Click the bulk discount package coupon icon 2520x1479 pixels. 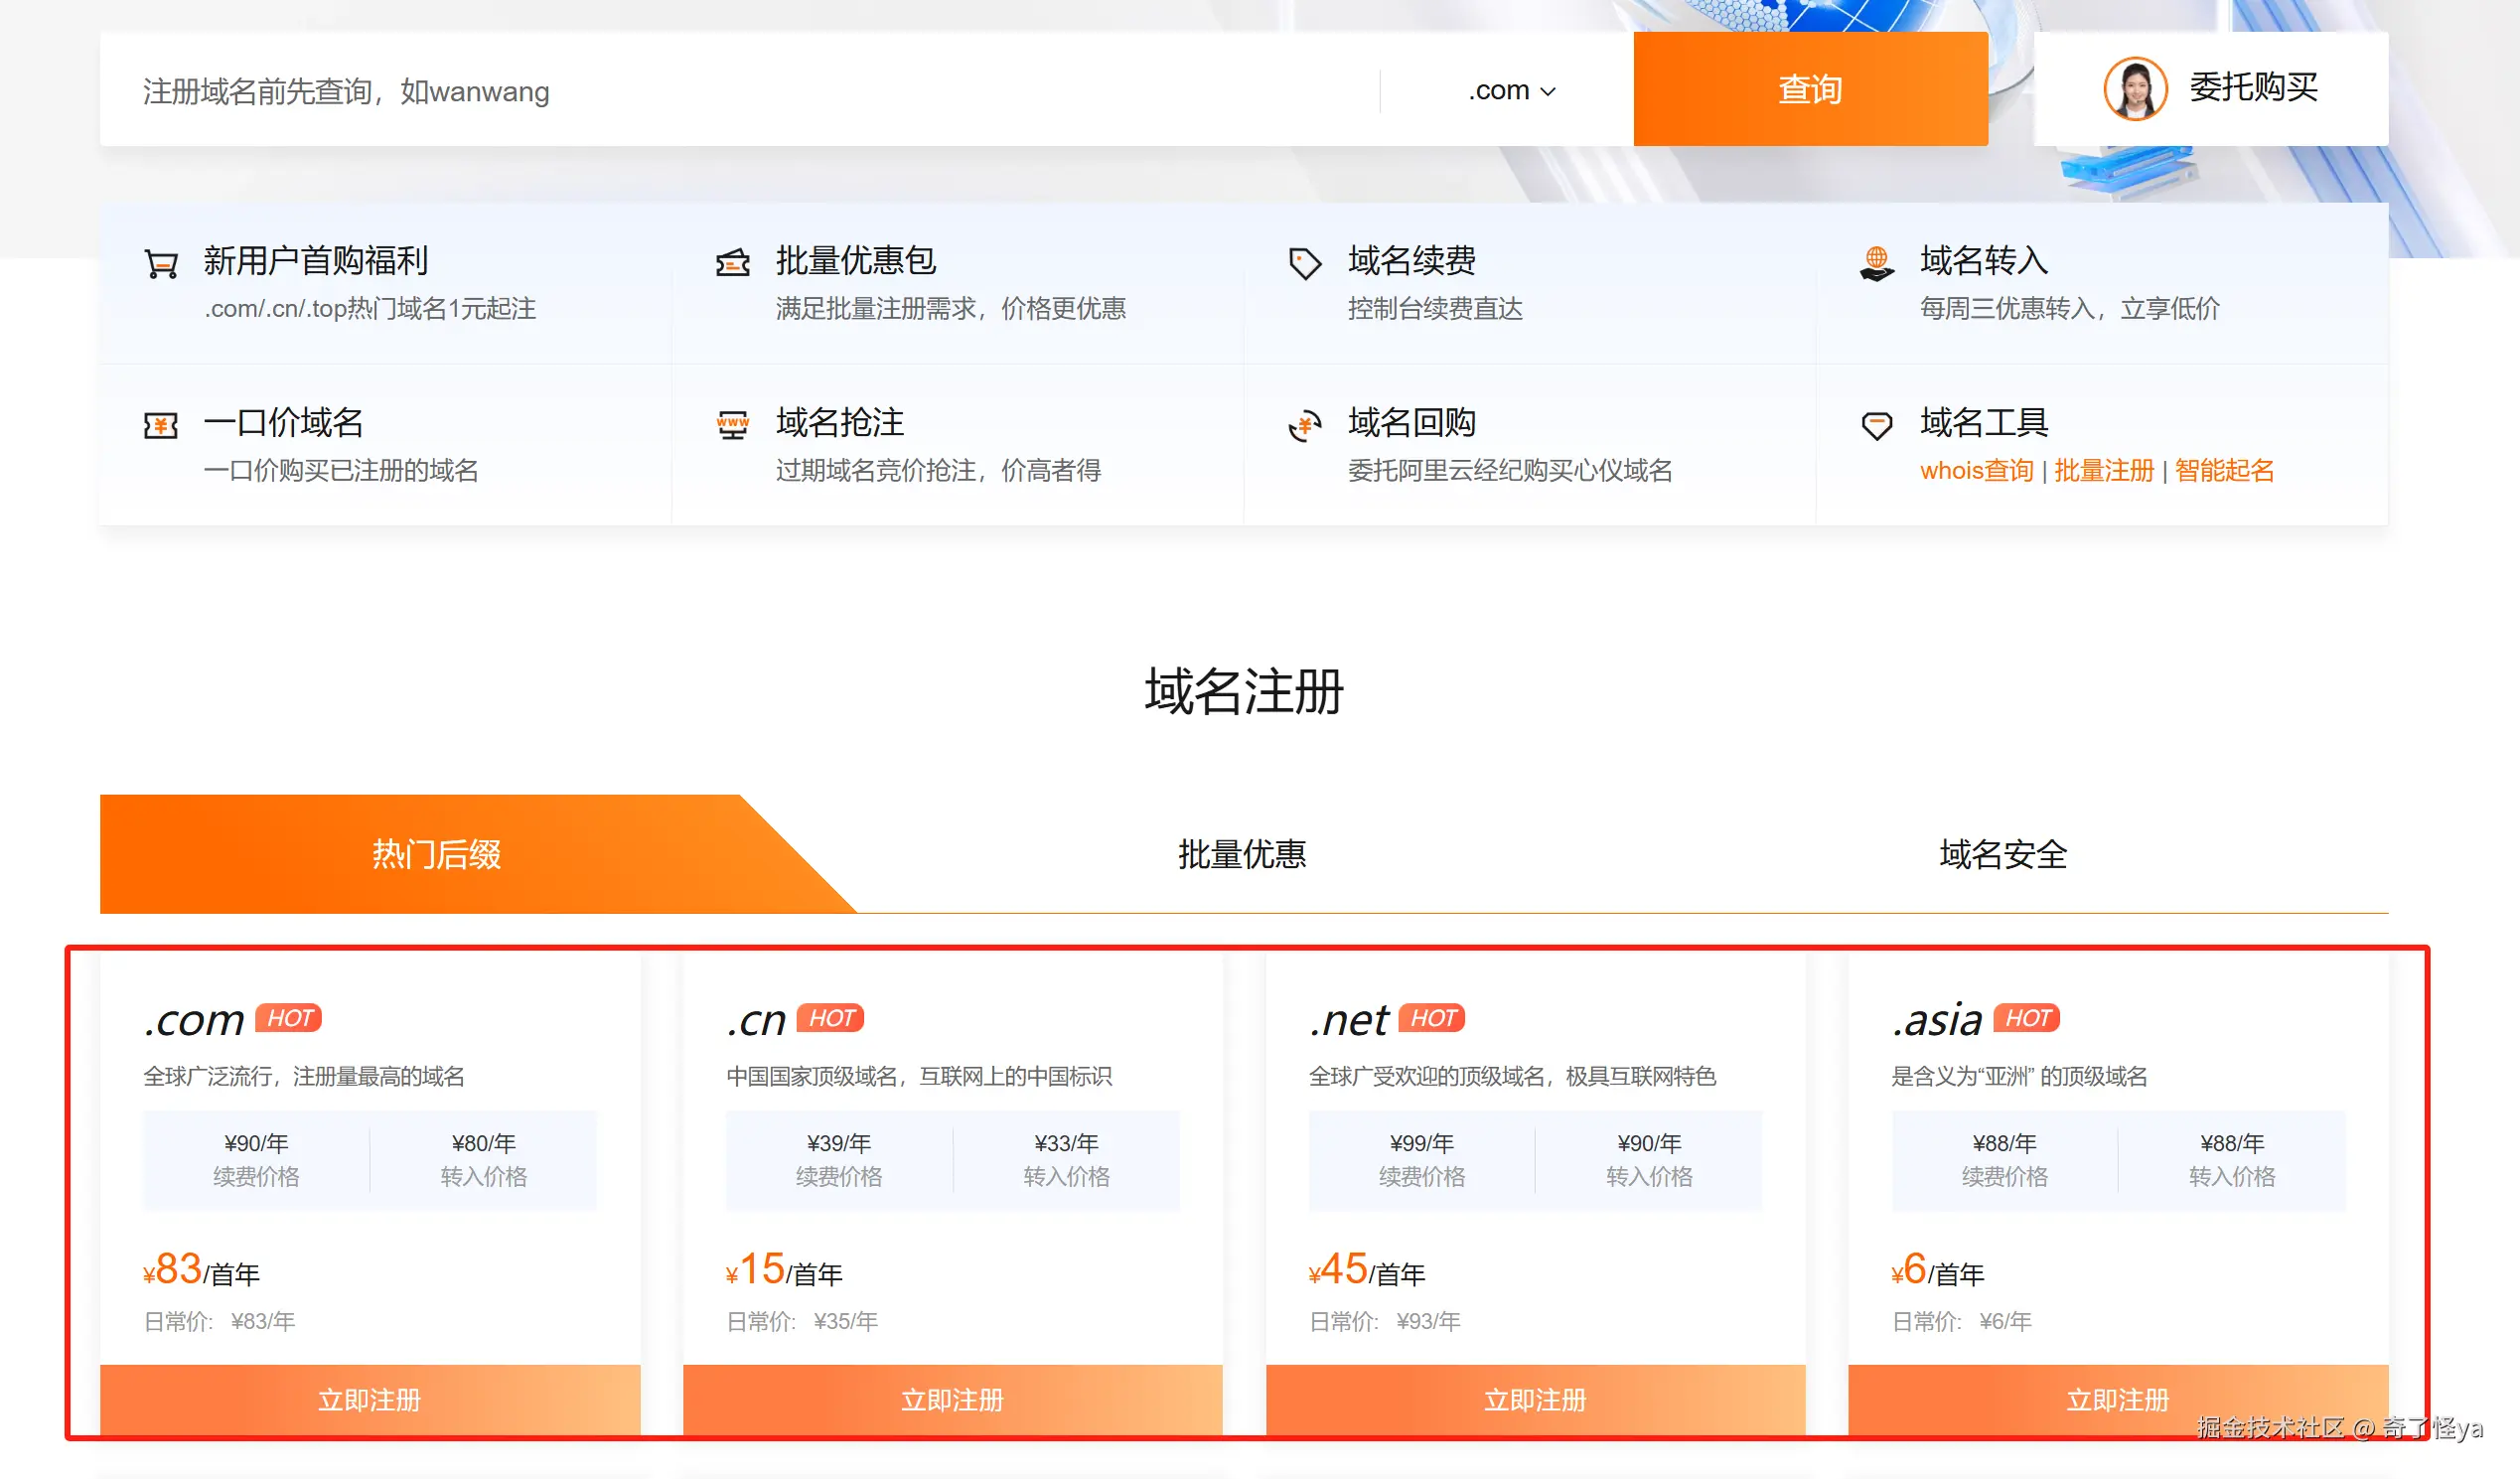click(732, 263)
